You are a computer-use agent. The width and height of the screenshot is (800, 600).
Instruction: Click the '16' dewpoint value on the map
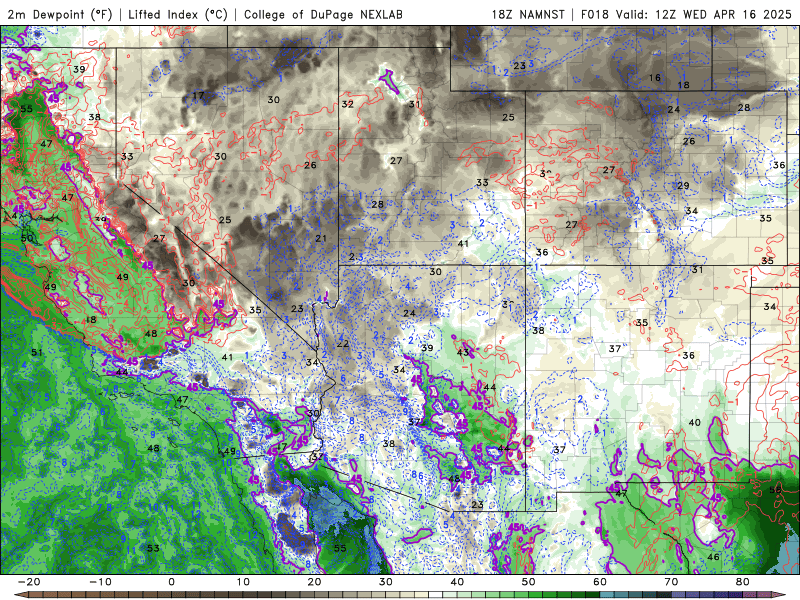coord(655,78)
